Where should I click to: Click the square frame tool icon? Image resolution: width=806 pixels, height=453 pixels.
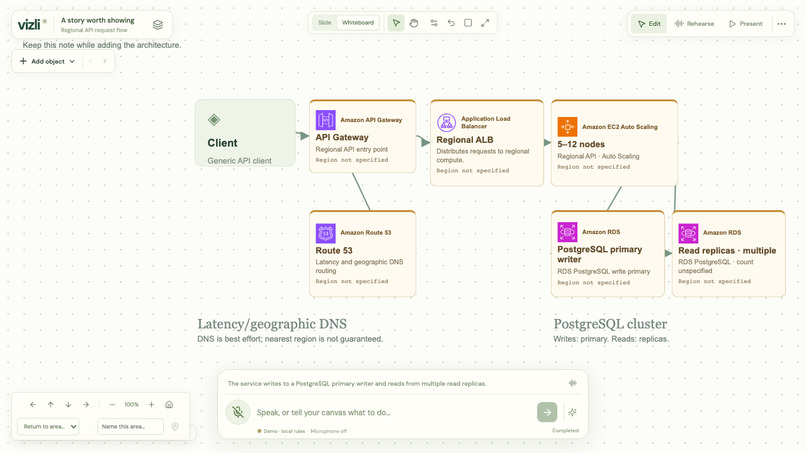pyautogui.click(x=468, y=23)
